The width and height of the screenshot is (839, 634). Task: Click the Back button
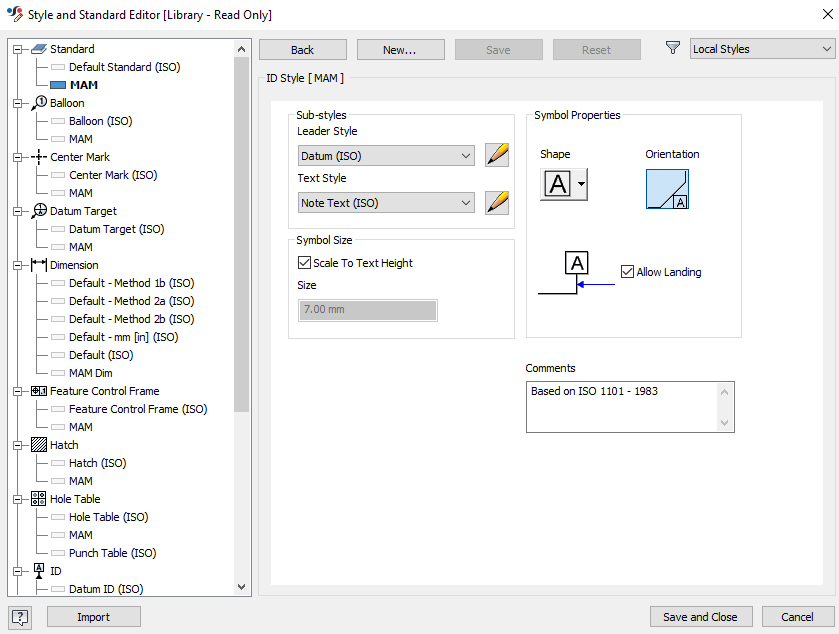click(303, 50)
